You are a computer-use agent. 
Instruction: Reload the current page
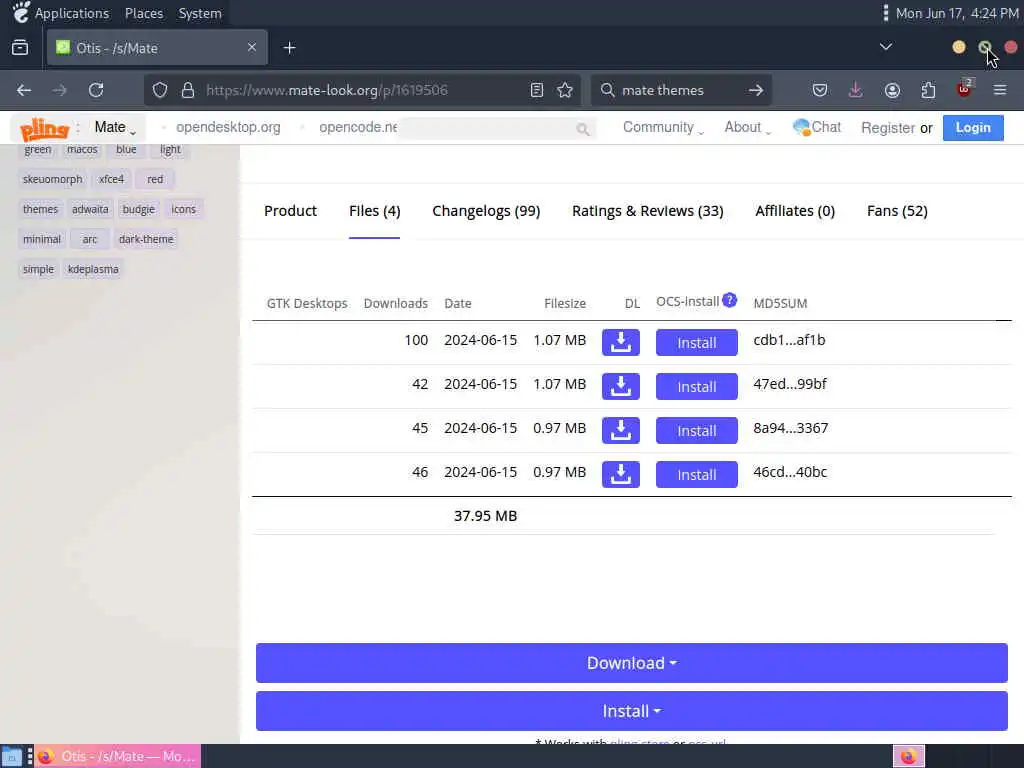pyautogui.click(x=96, y=90)
